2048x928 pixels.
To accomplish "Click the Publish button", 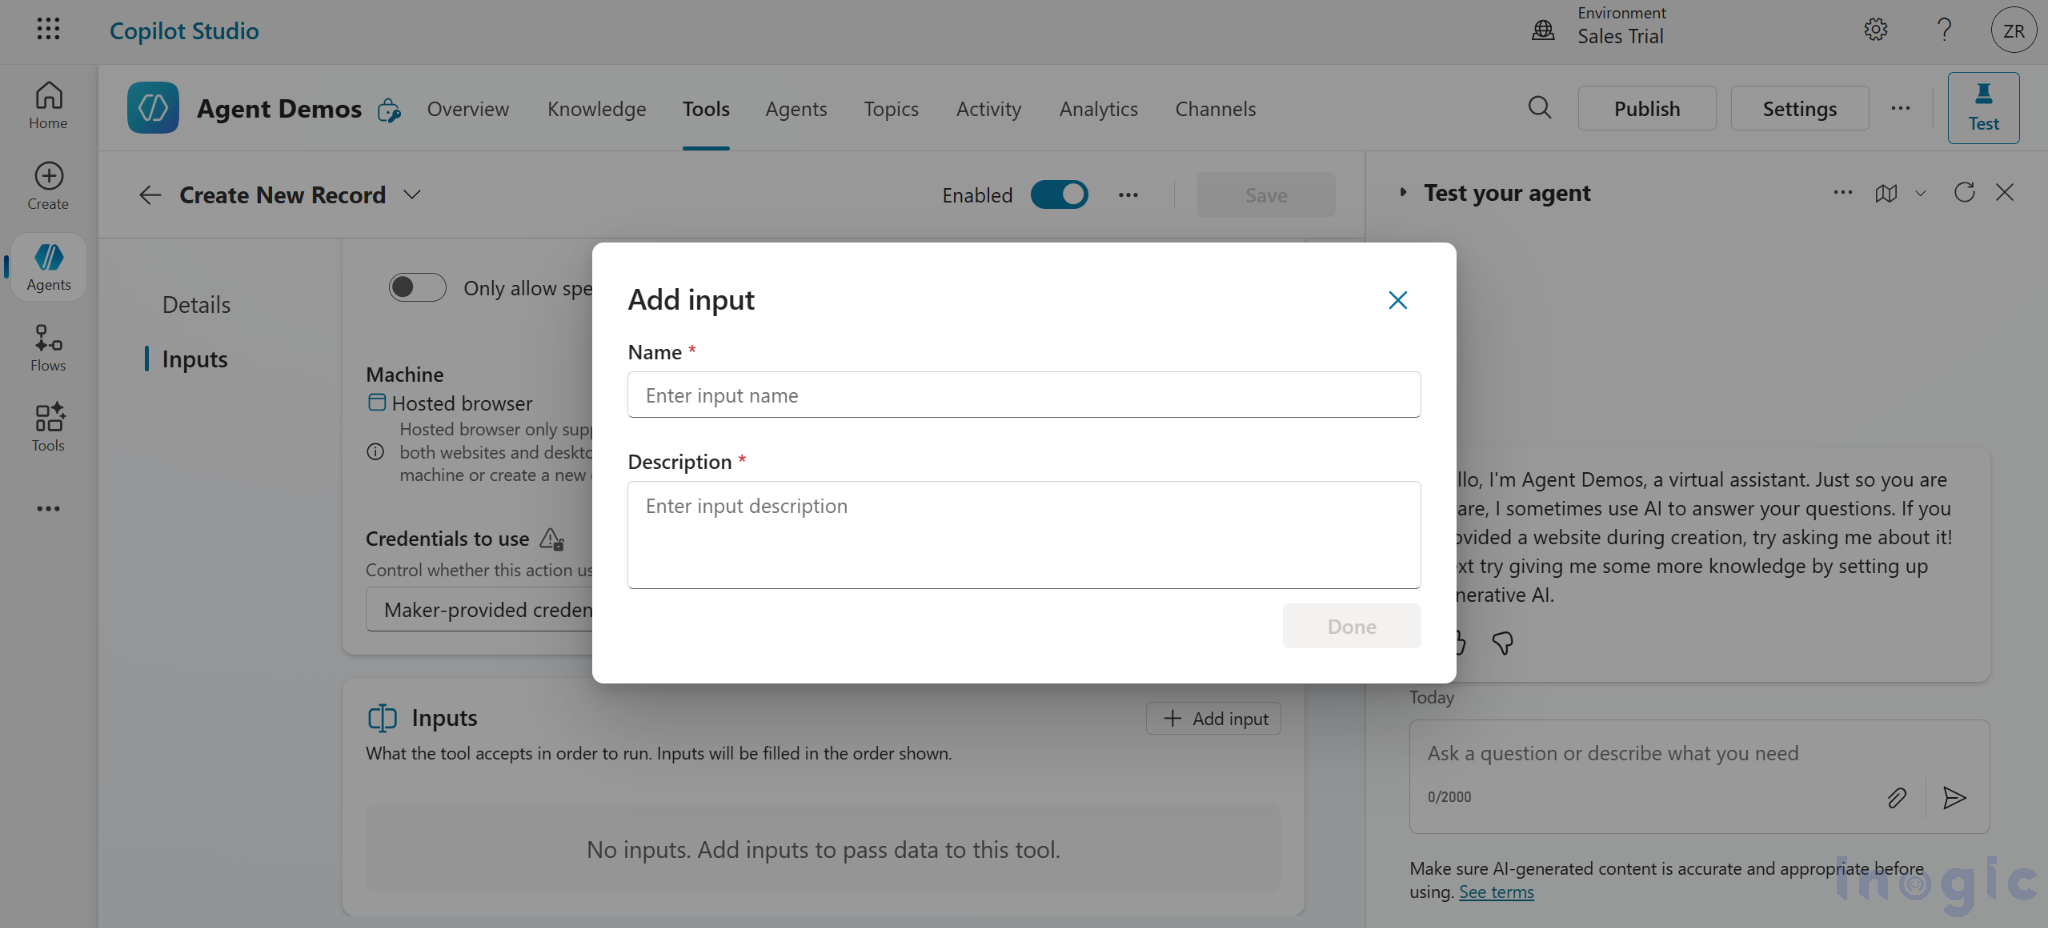I will pos(1647,108).
